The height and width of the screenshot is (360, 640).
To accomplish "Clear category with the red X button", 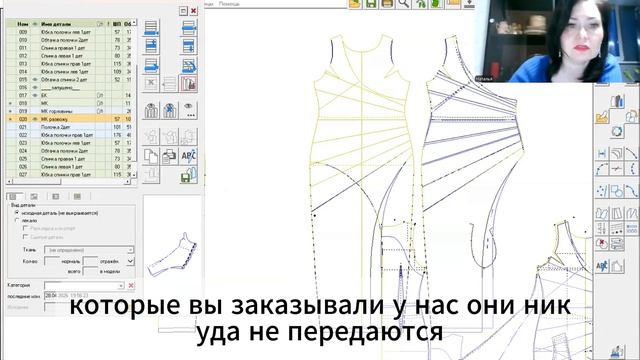I will pos(131,286).
